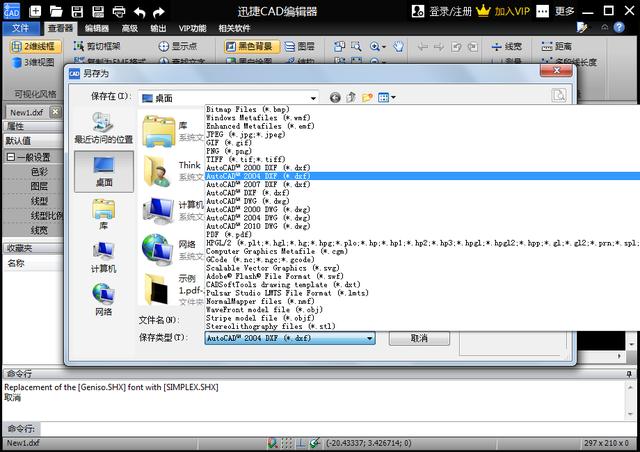The width and height of the screenshot is (640, 452).
Task: Switch to the Output tab
Action: [158, 29]
